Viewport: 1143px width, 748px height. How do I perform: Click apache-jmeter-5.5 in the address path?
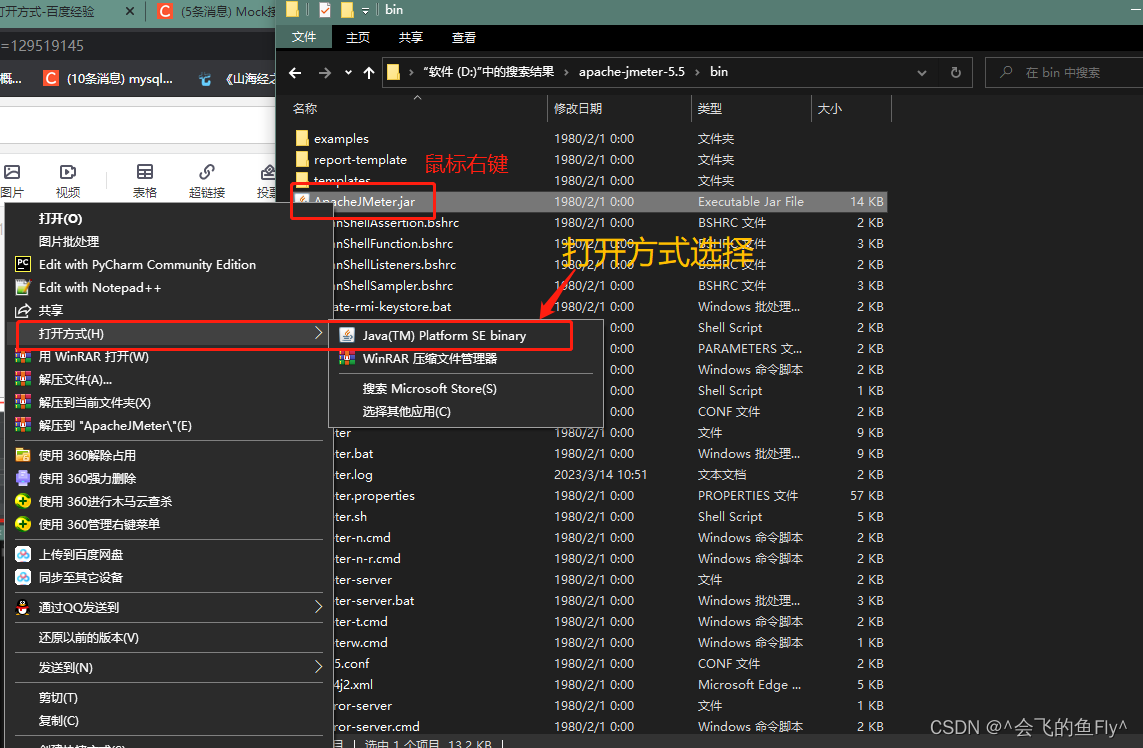pos(631,71)
